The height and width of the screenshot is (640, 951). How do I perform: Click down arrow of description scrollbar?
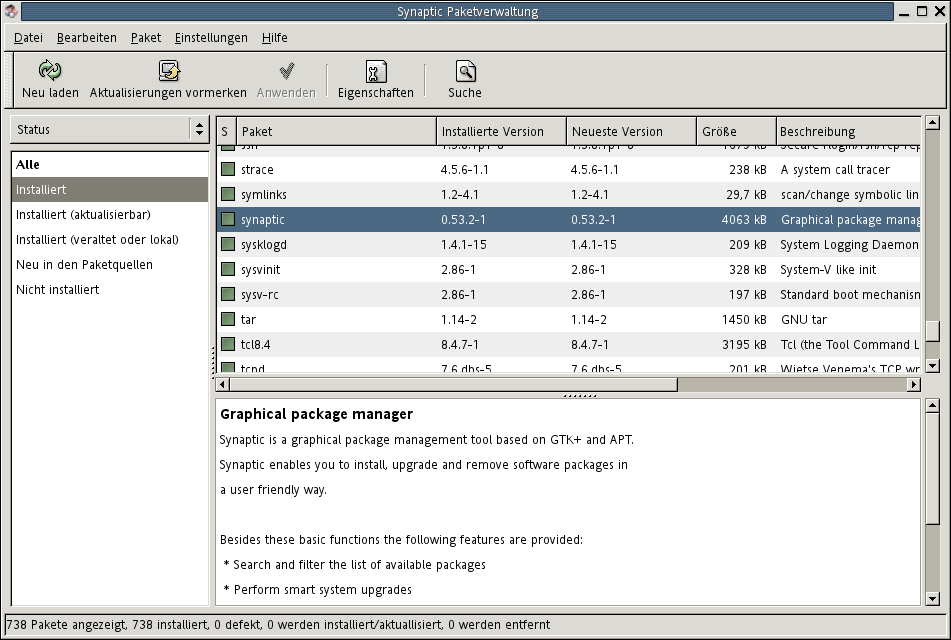[x=932, y=598]
